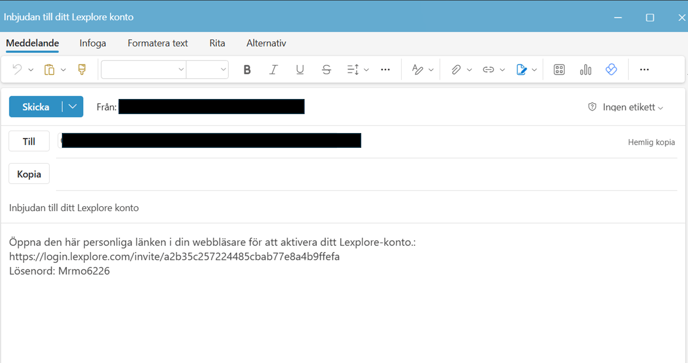Click the Skicka send button
The width and height of the screenshot is (688, 363).
36,107
